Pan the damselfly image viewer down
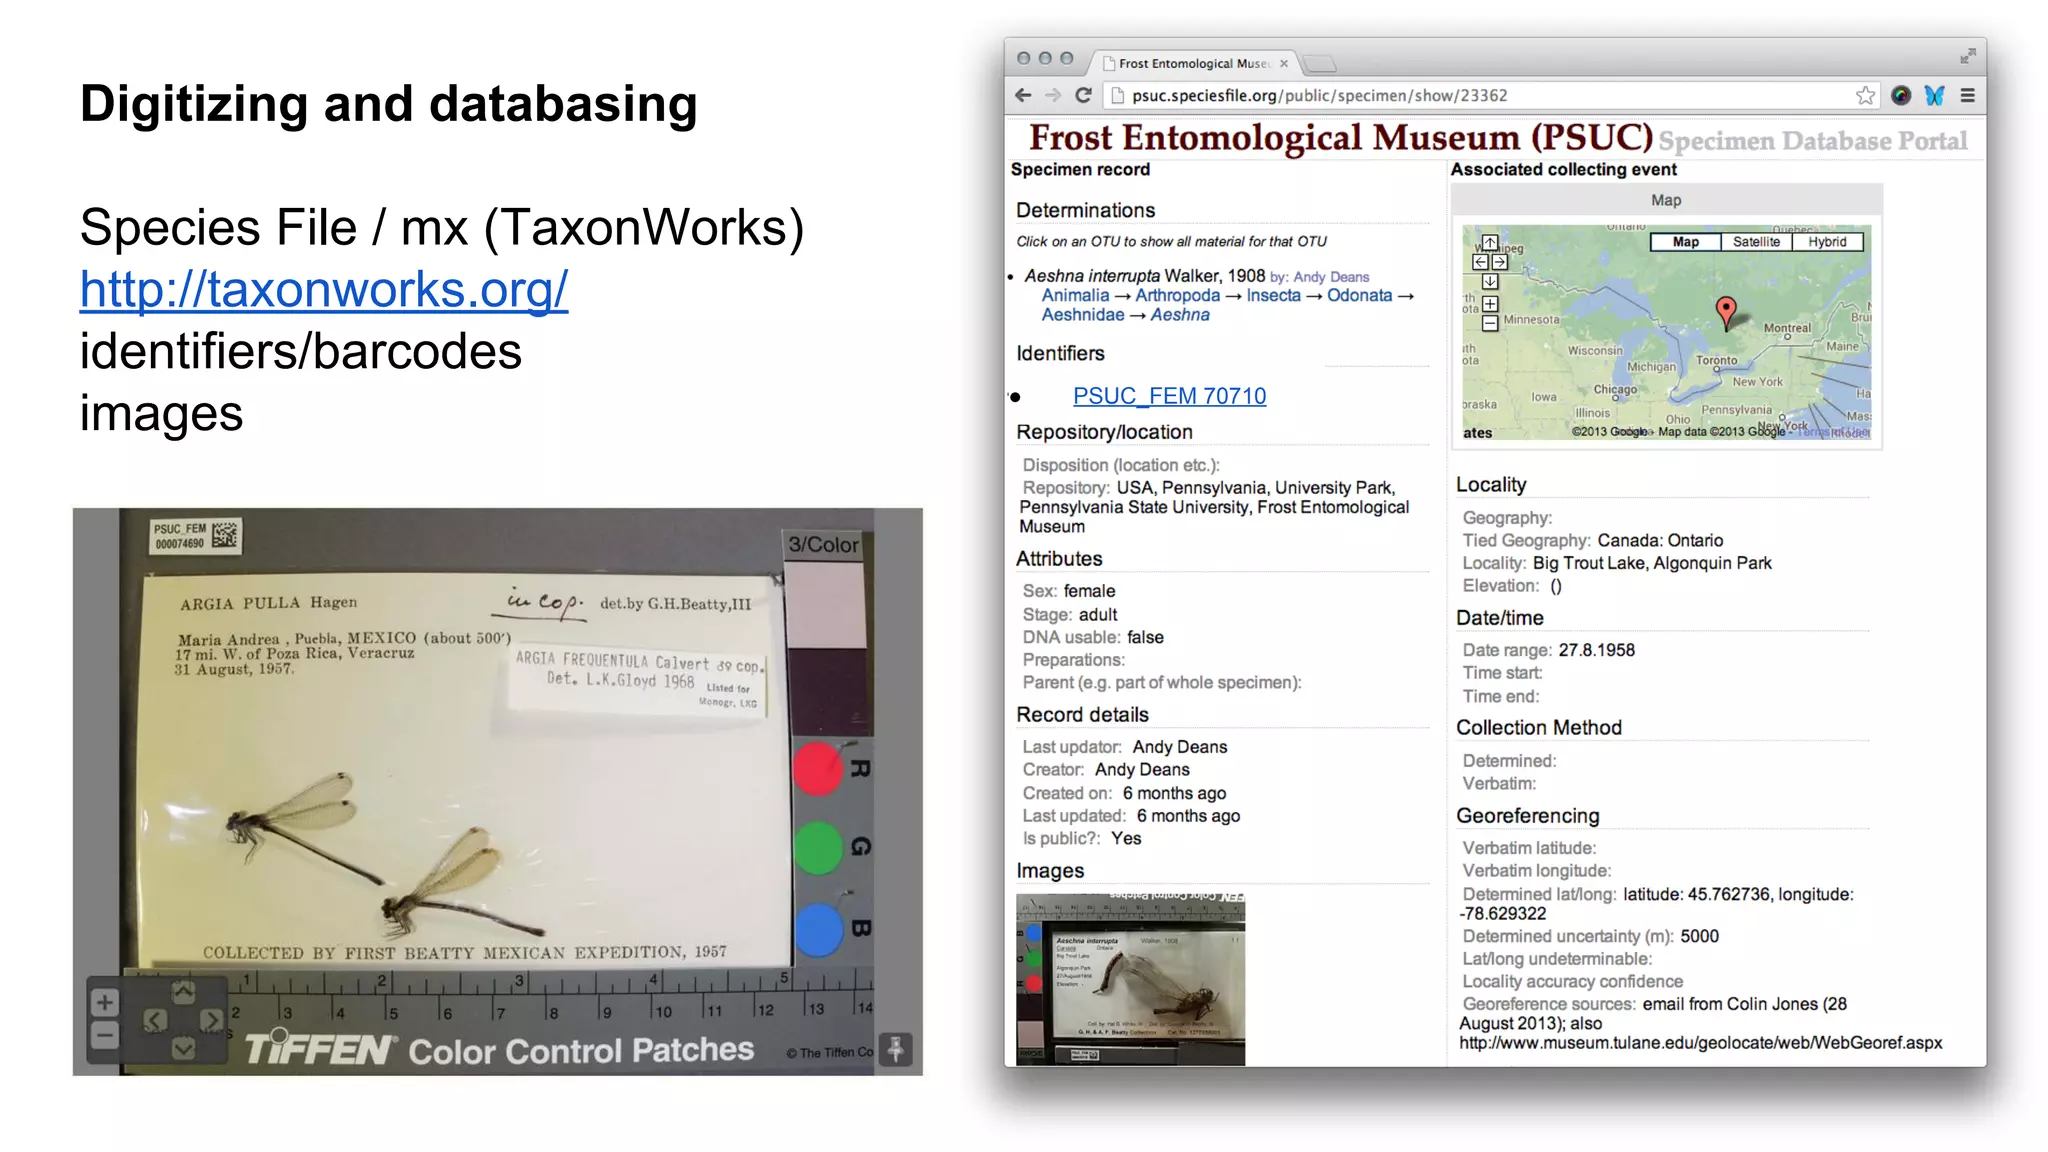Viewport: 2048px width, 1152px height. pyautogui.click(x=183, y=1048)
